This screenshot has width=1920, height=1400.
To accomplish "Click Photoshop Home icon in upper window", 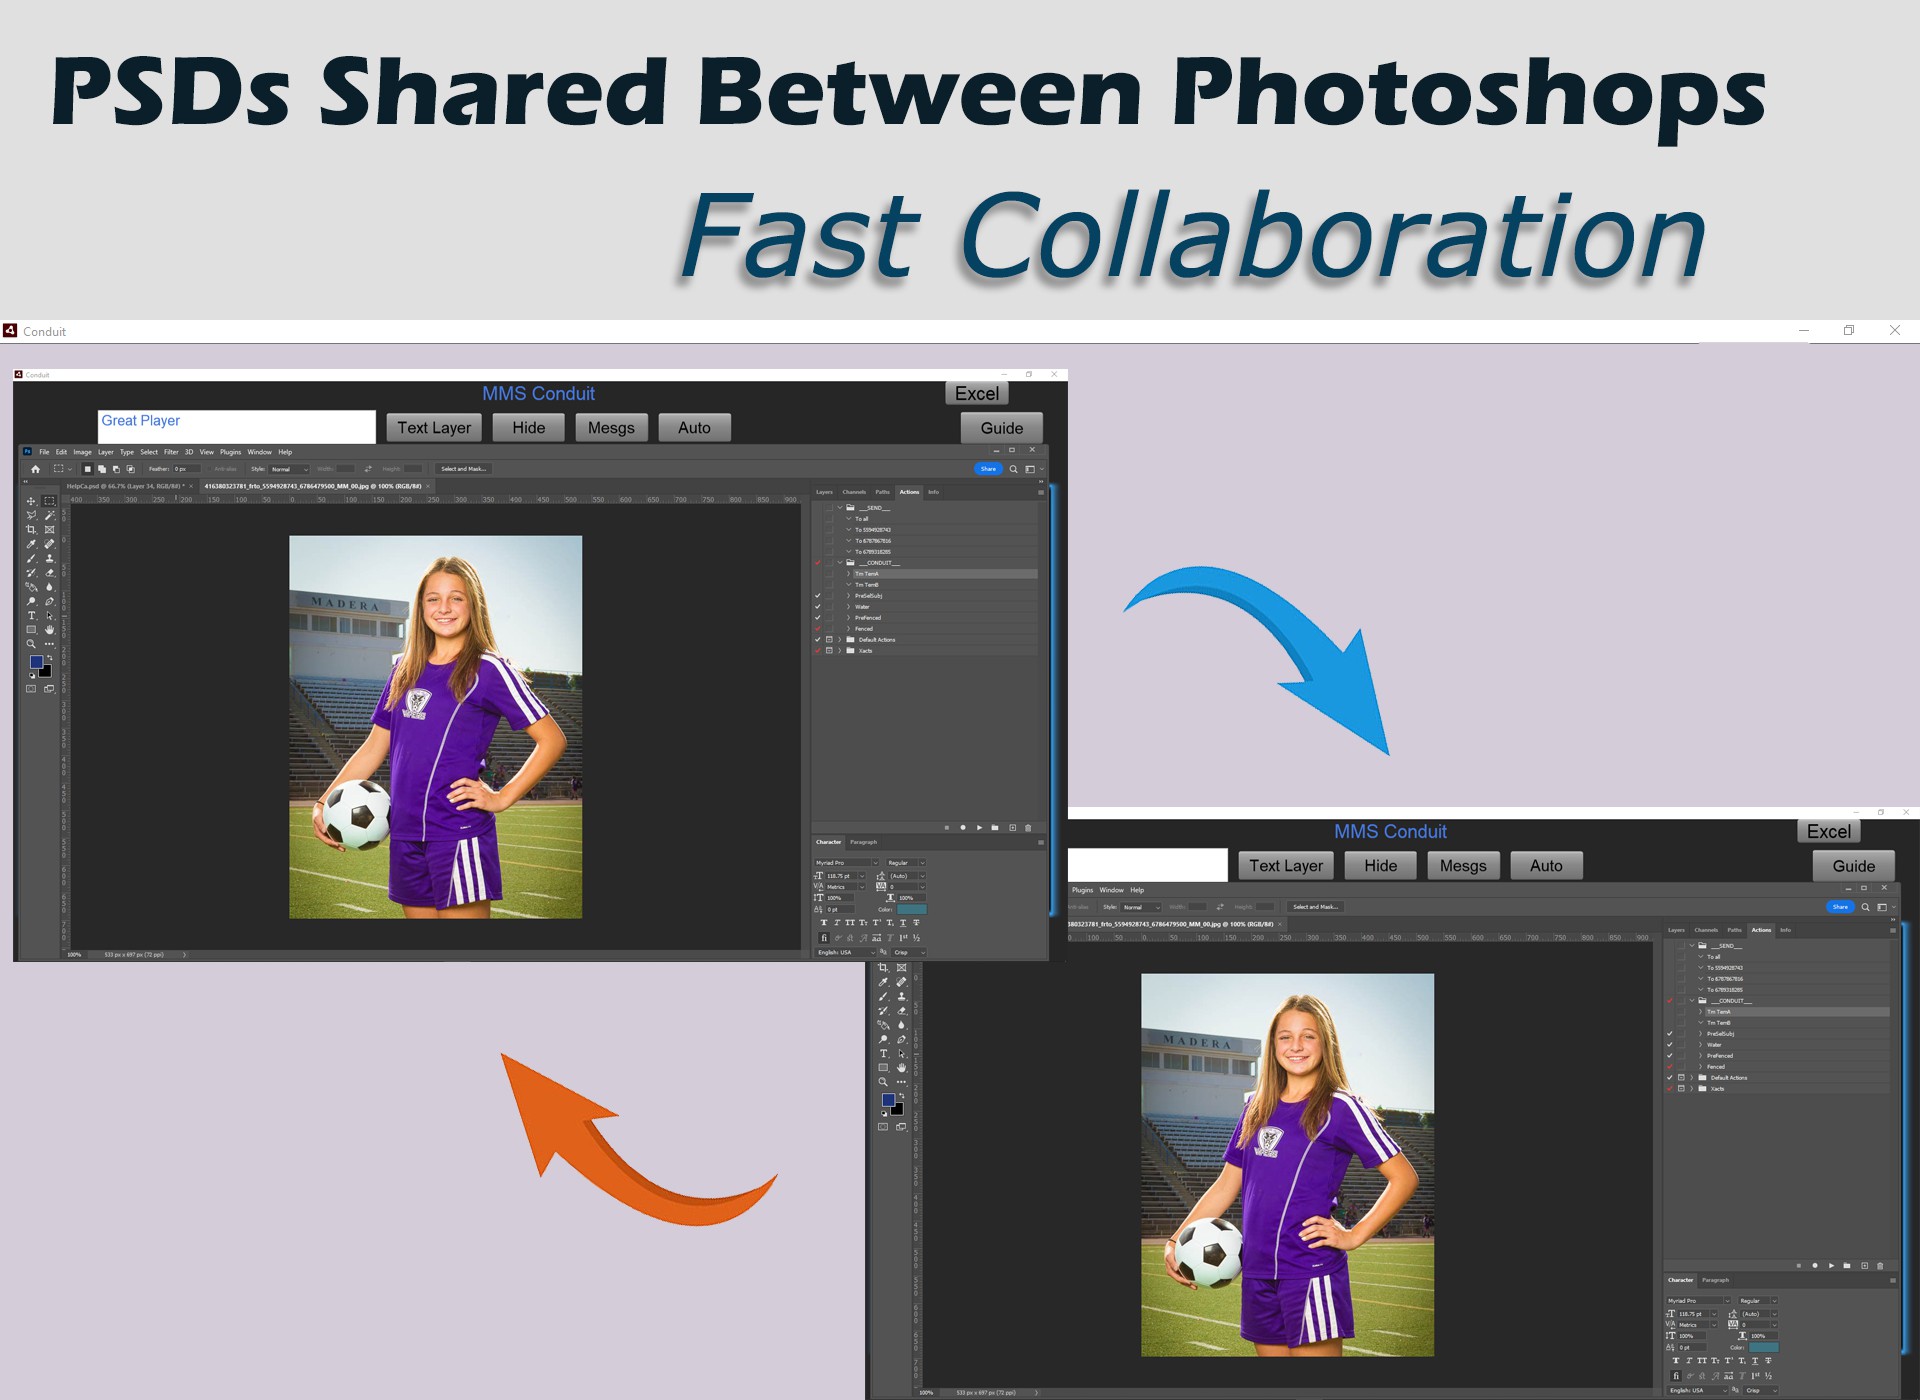I will point(35,469).
